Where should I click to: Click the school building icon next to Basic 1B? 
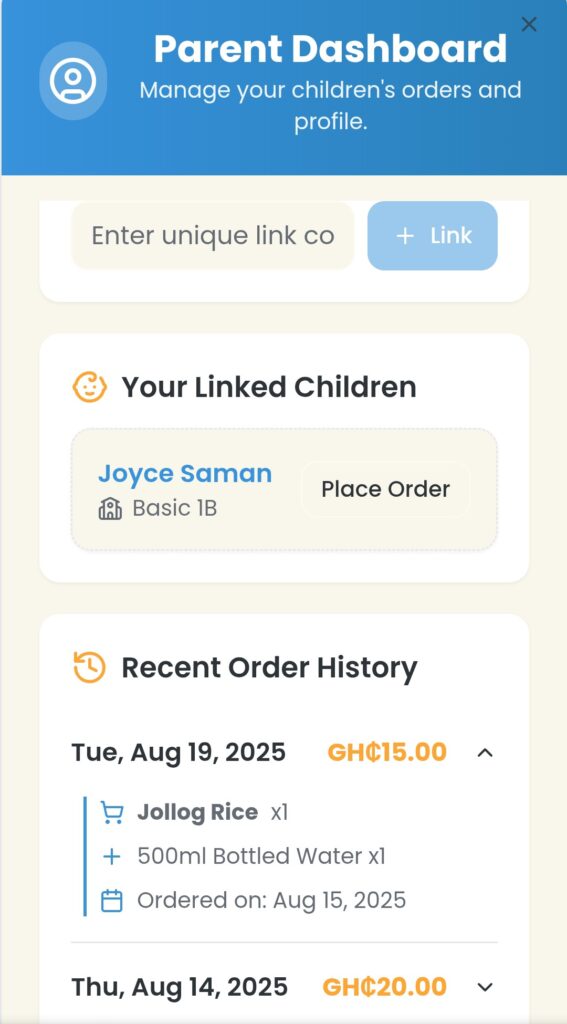click(110, 508)
